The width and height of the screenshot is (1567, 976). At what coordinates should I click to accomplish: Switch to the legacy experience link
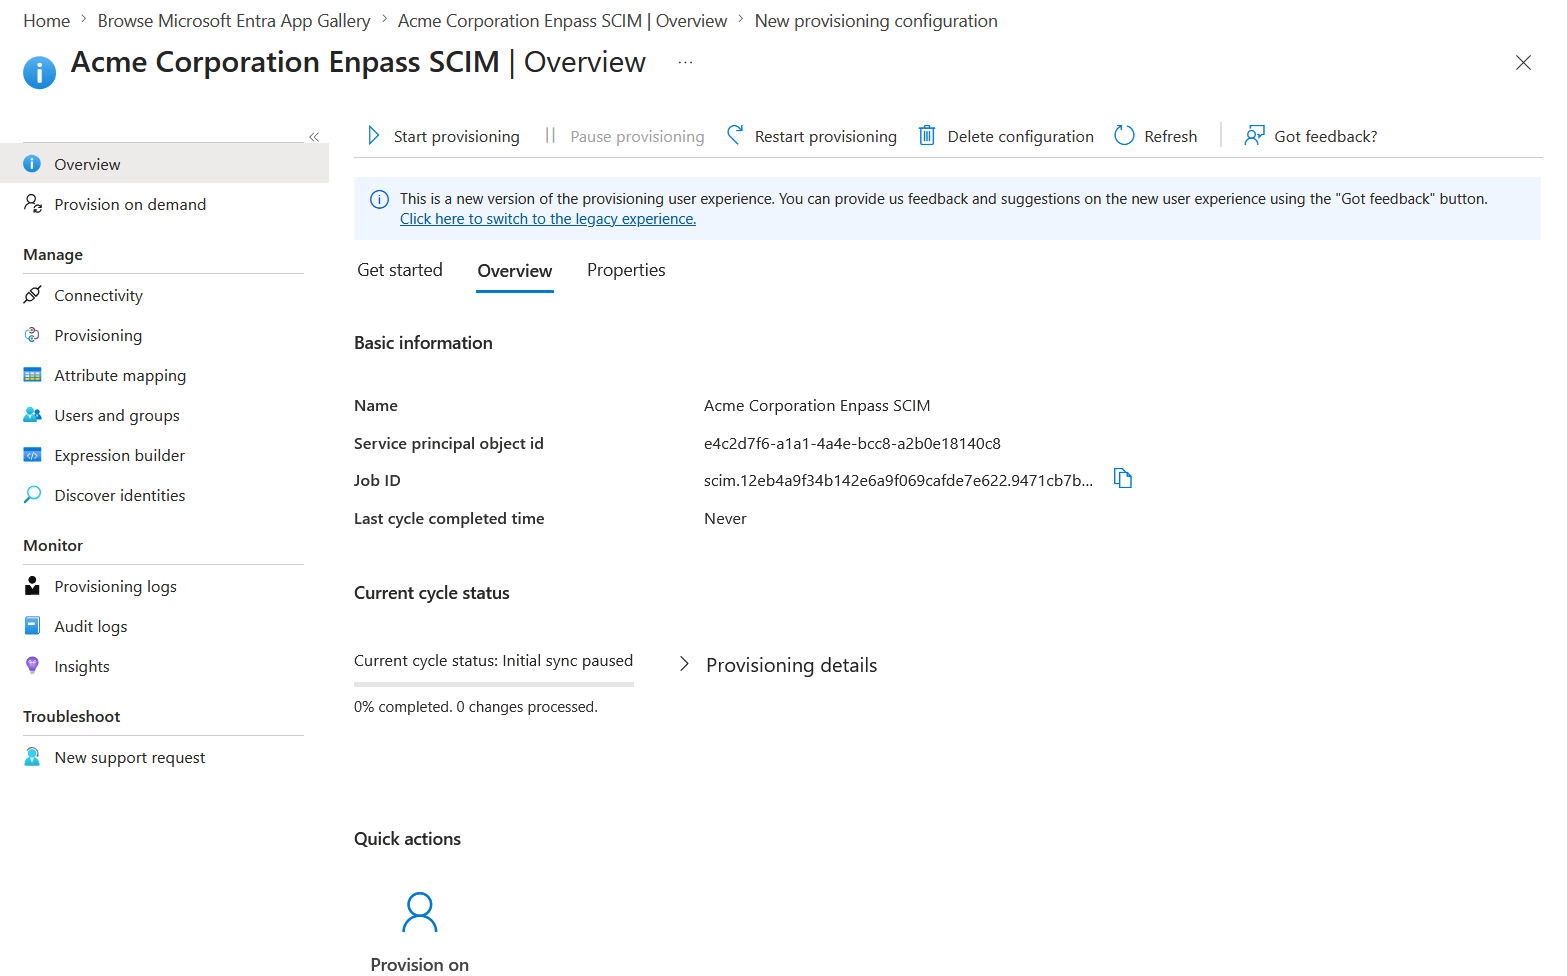[x=548, y=219]
